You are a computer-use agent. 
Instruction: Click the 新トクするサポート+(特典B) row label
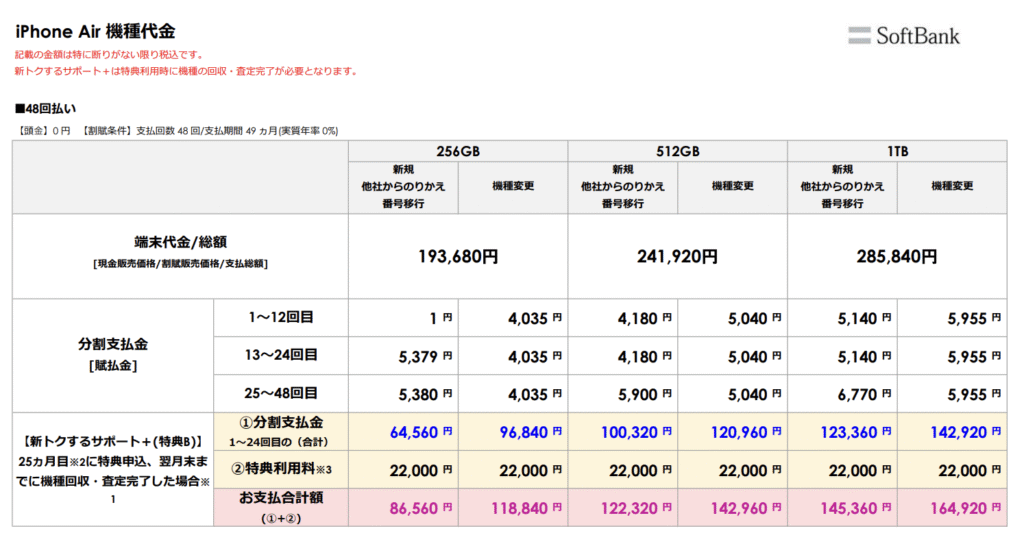[x=113, y=440]
